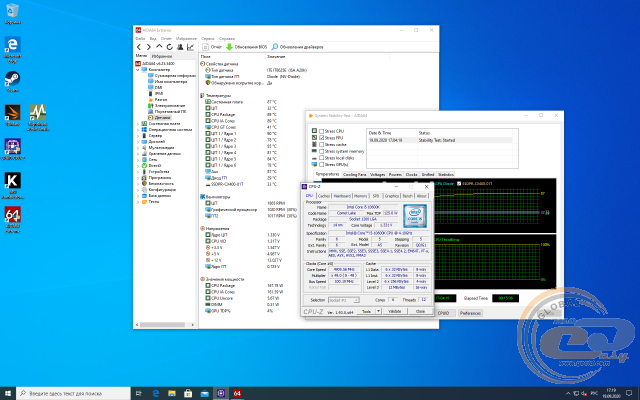Expand the Сервер tree node
This screenshot has width=640, height=400.
point(138,136)
